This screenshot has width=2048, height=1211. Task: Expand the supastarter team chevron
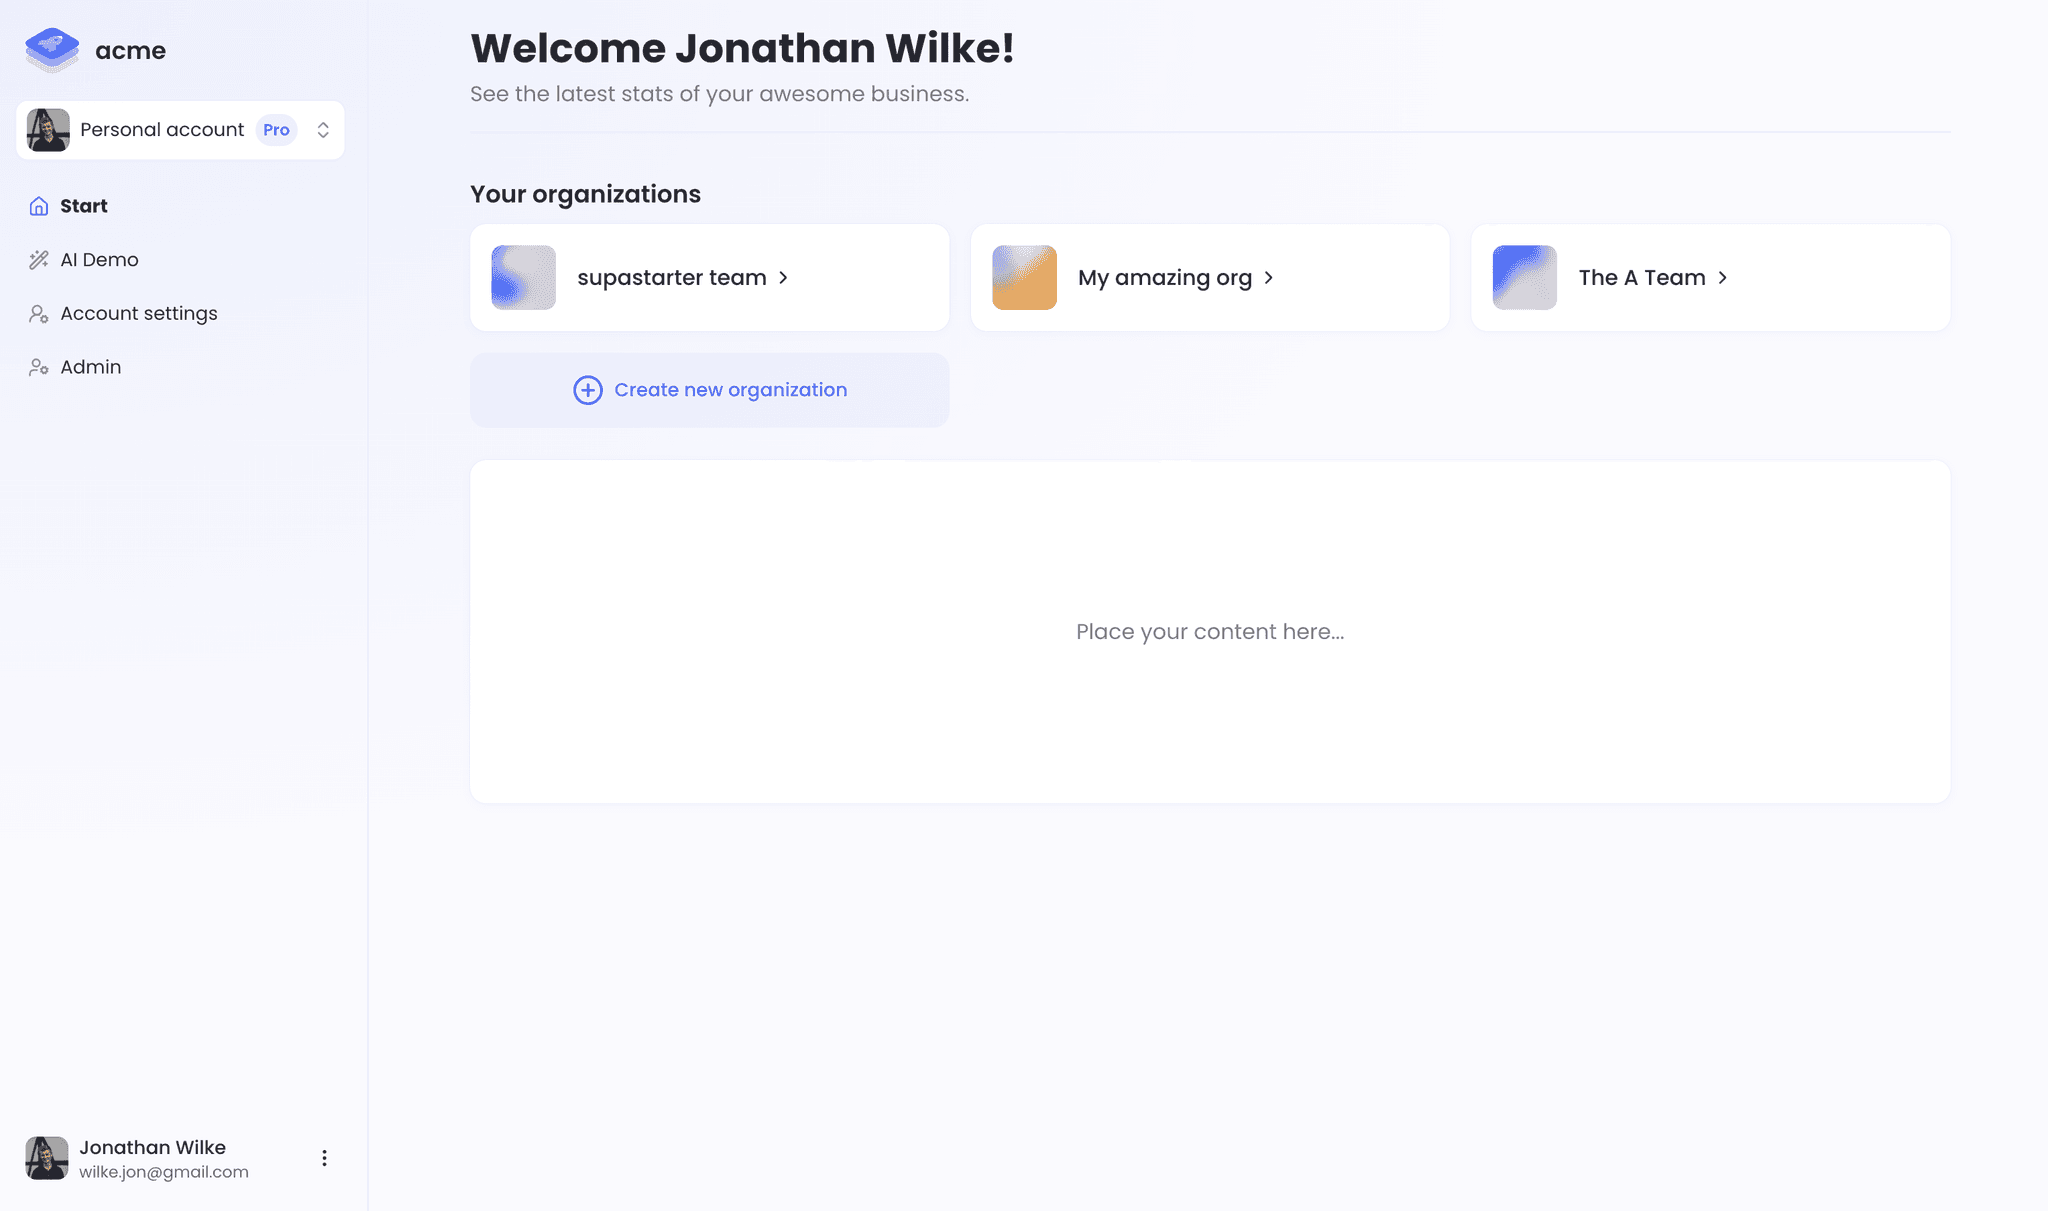(784, 277)
